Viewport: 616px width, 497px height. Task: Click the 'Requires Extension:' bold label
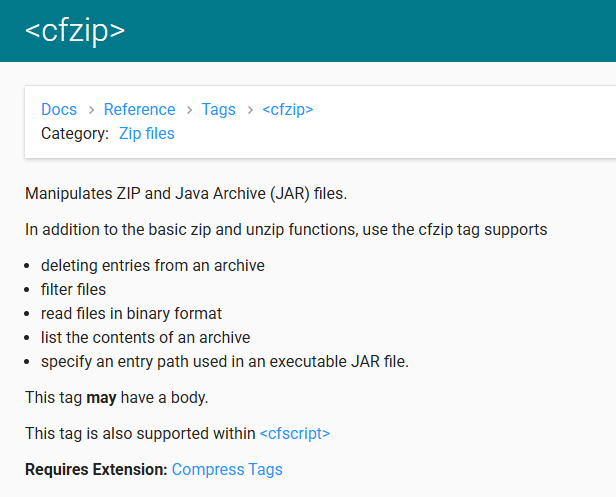pos(96,470)
